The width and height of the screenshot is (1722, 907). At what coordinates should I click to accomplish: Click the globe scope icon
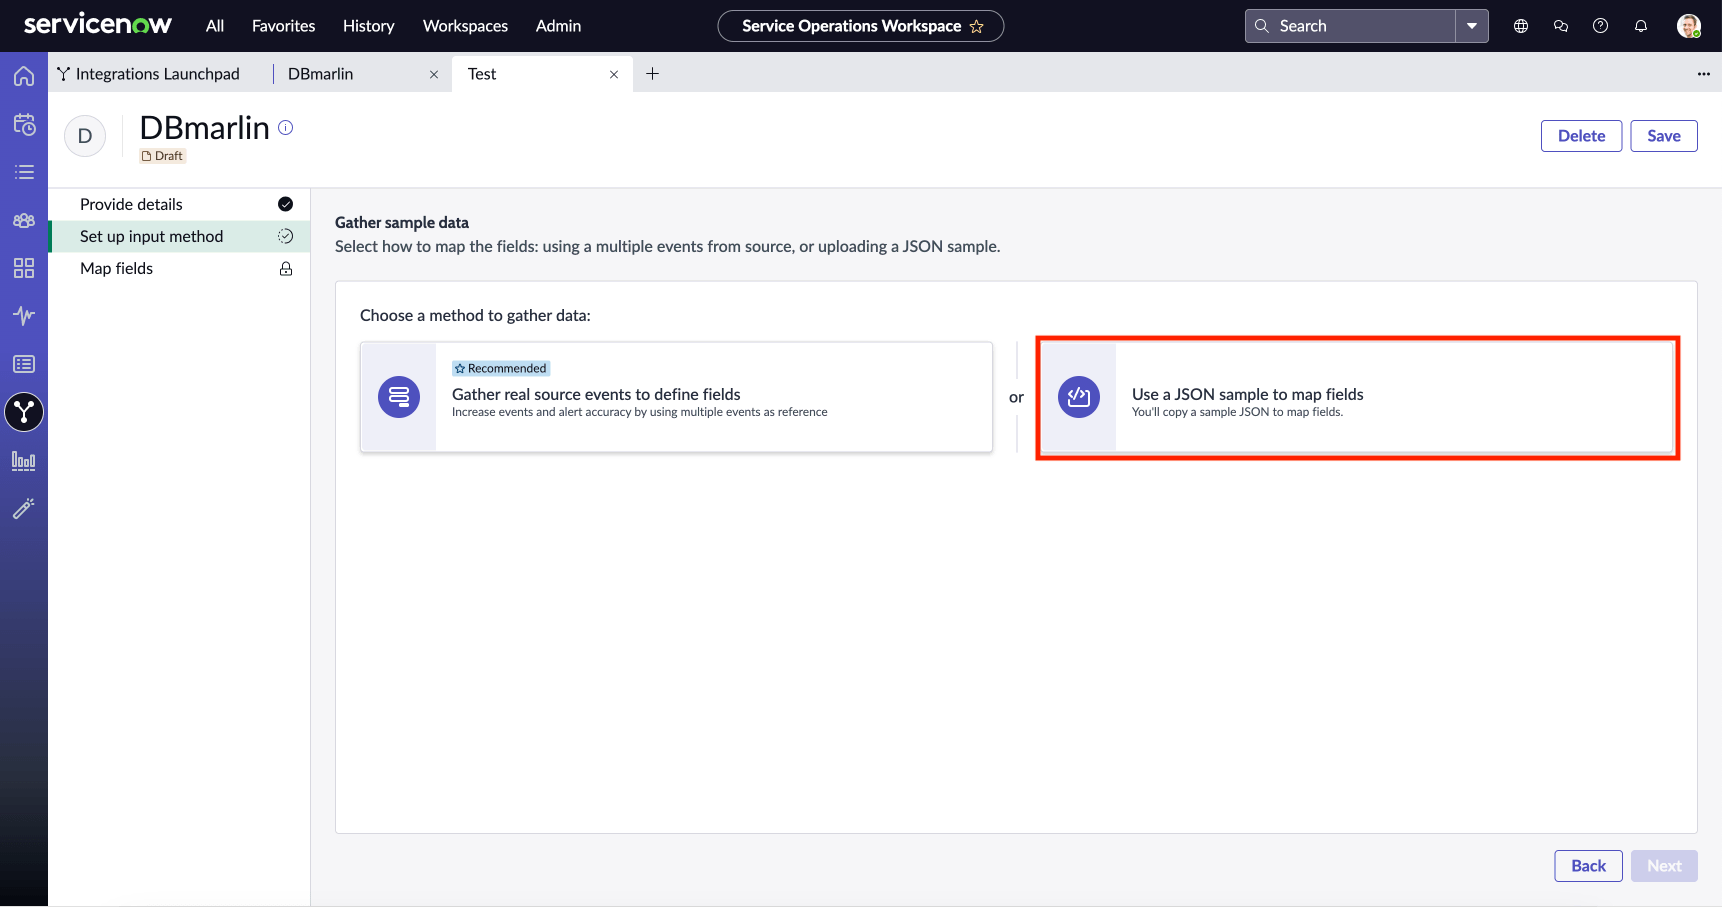[1521, 26]
